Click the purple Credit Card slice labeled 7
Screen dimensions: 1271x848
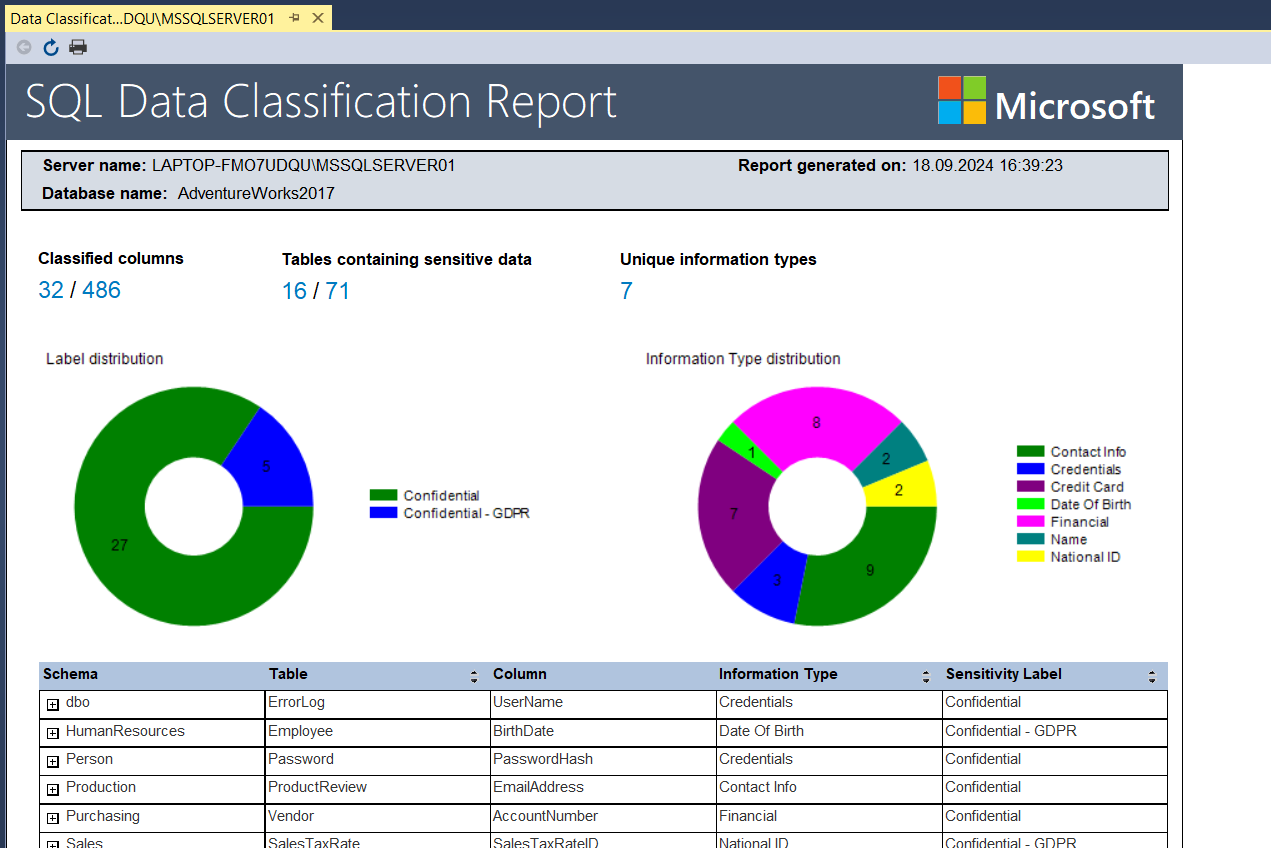pyautogui.click(x=734, y=513)
